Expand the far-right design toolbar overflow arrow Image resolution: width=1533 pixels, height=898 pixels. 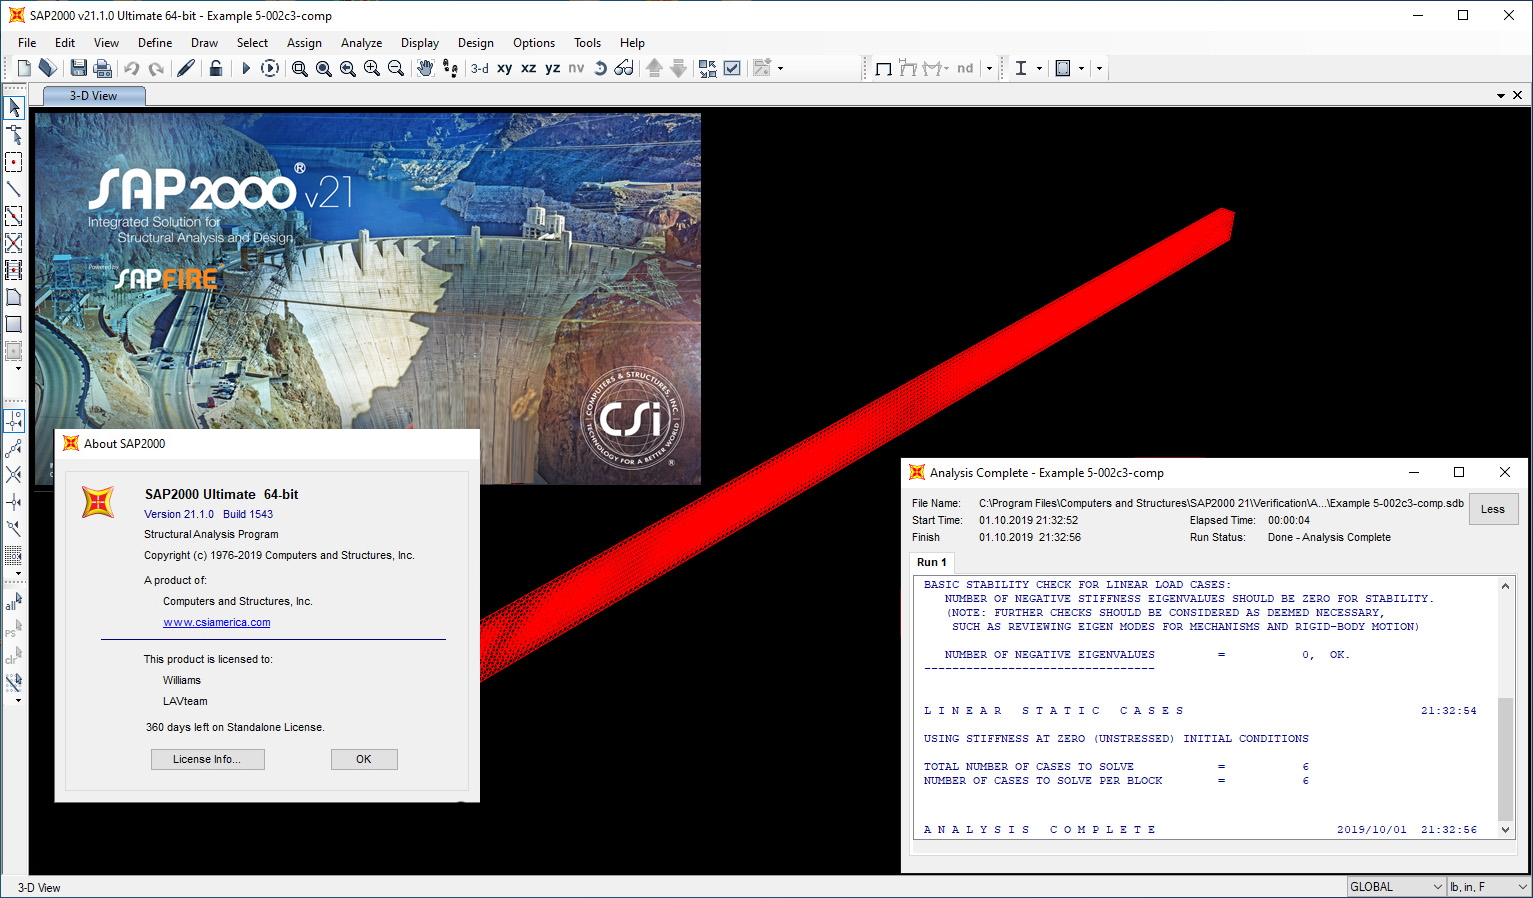pos(1099,68)
